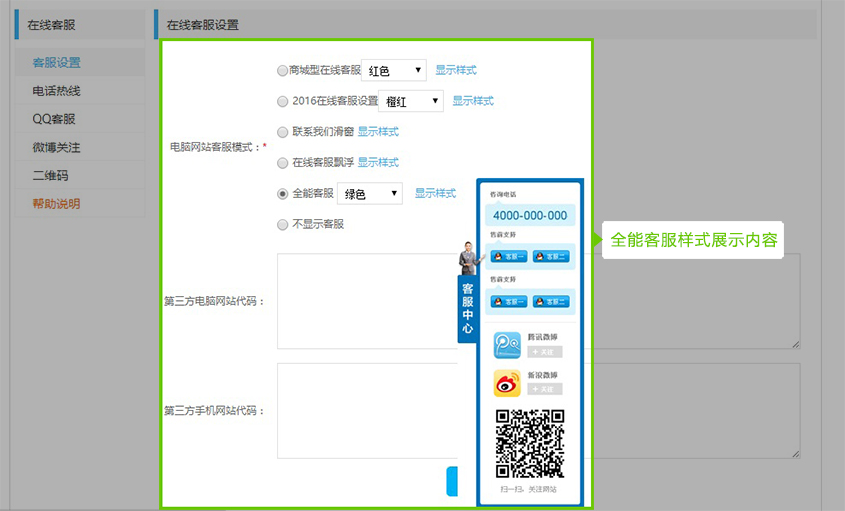Open the 帮助说明 link in sidebar
845x511 pixels.
point(56,204)
